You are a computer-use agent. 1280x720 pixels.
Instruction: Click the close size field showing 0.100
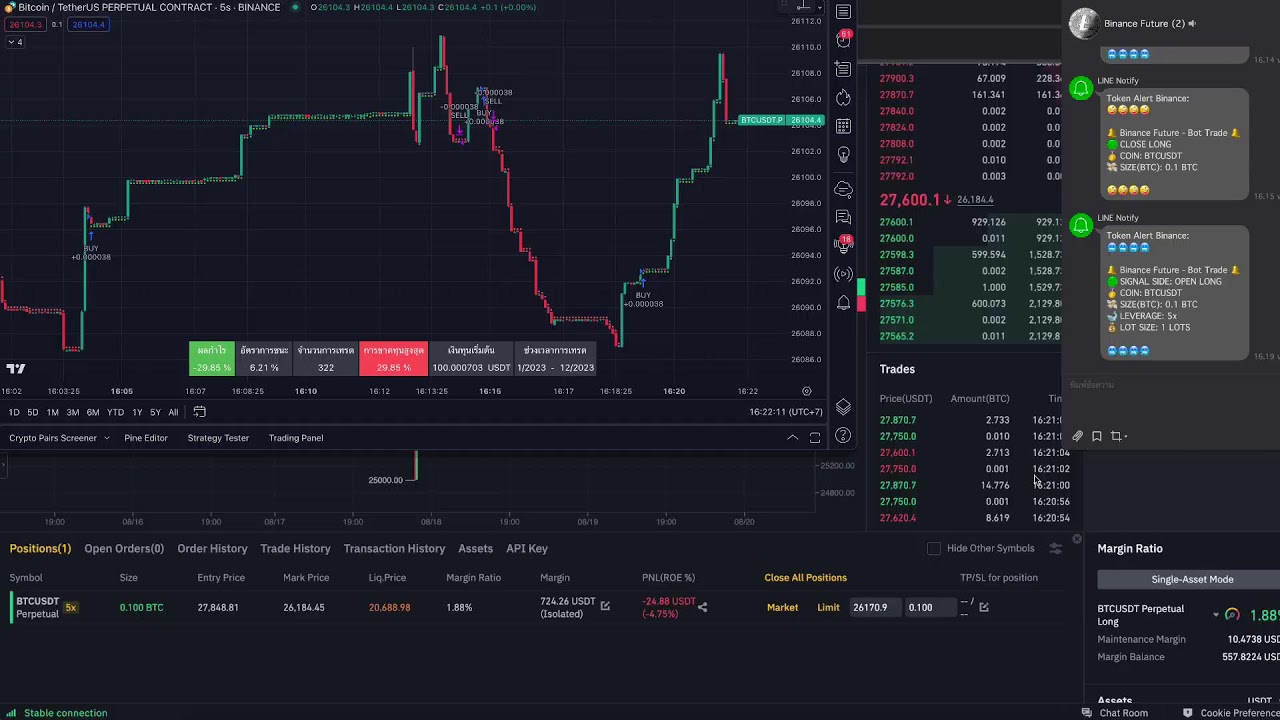click(x=929, y=607)
